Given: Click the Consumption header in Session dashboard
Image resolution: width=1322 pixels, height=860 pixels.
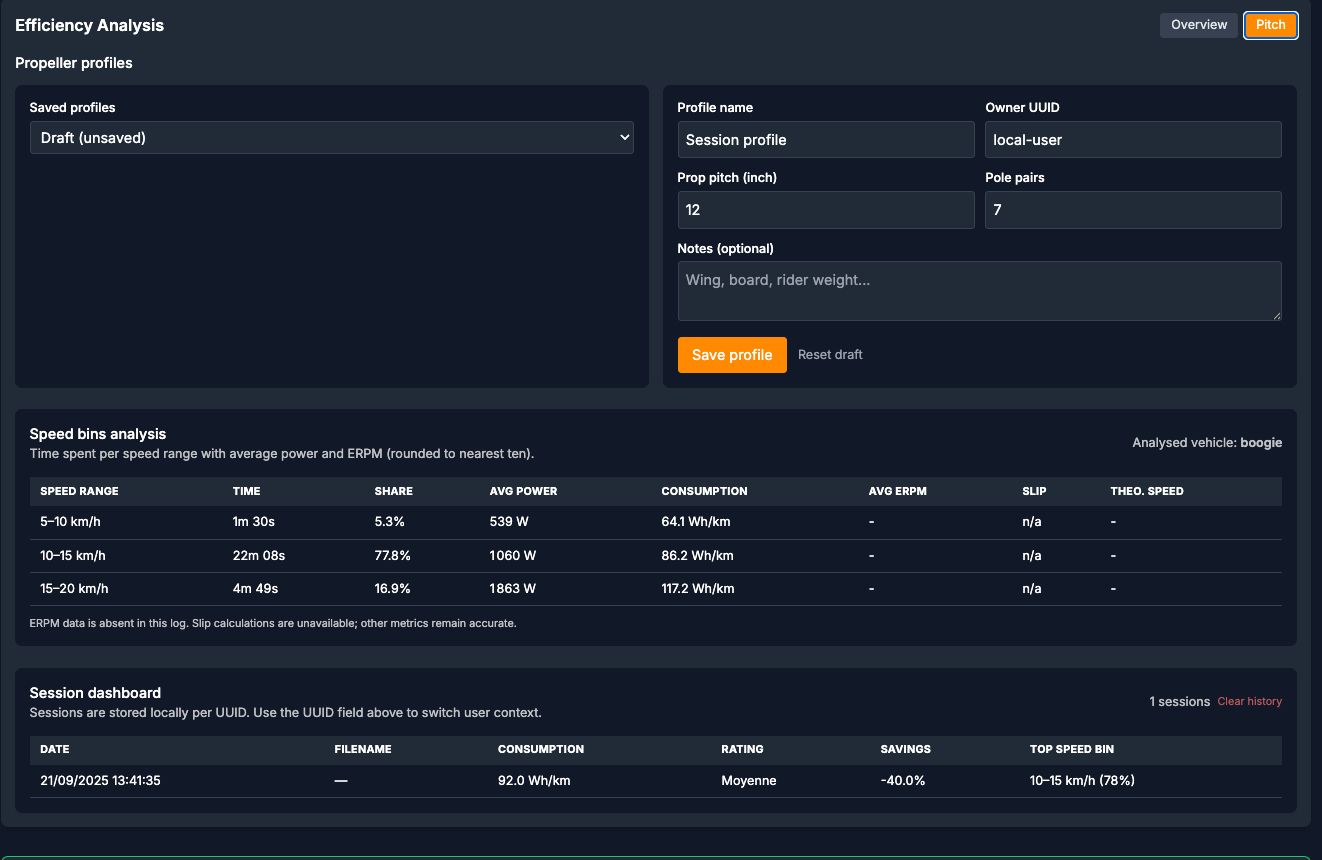Looking at the screenshot, I should click(540, 749).
